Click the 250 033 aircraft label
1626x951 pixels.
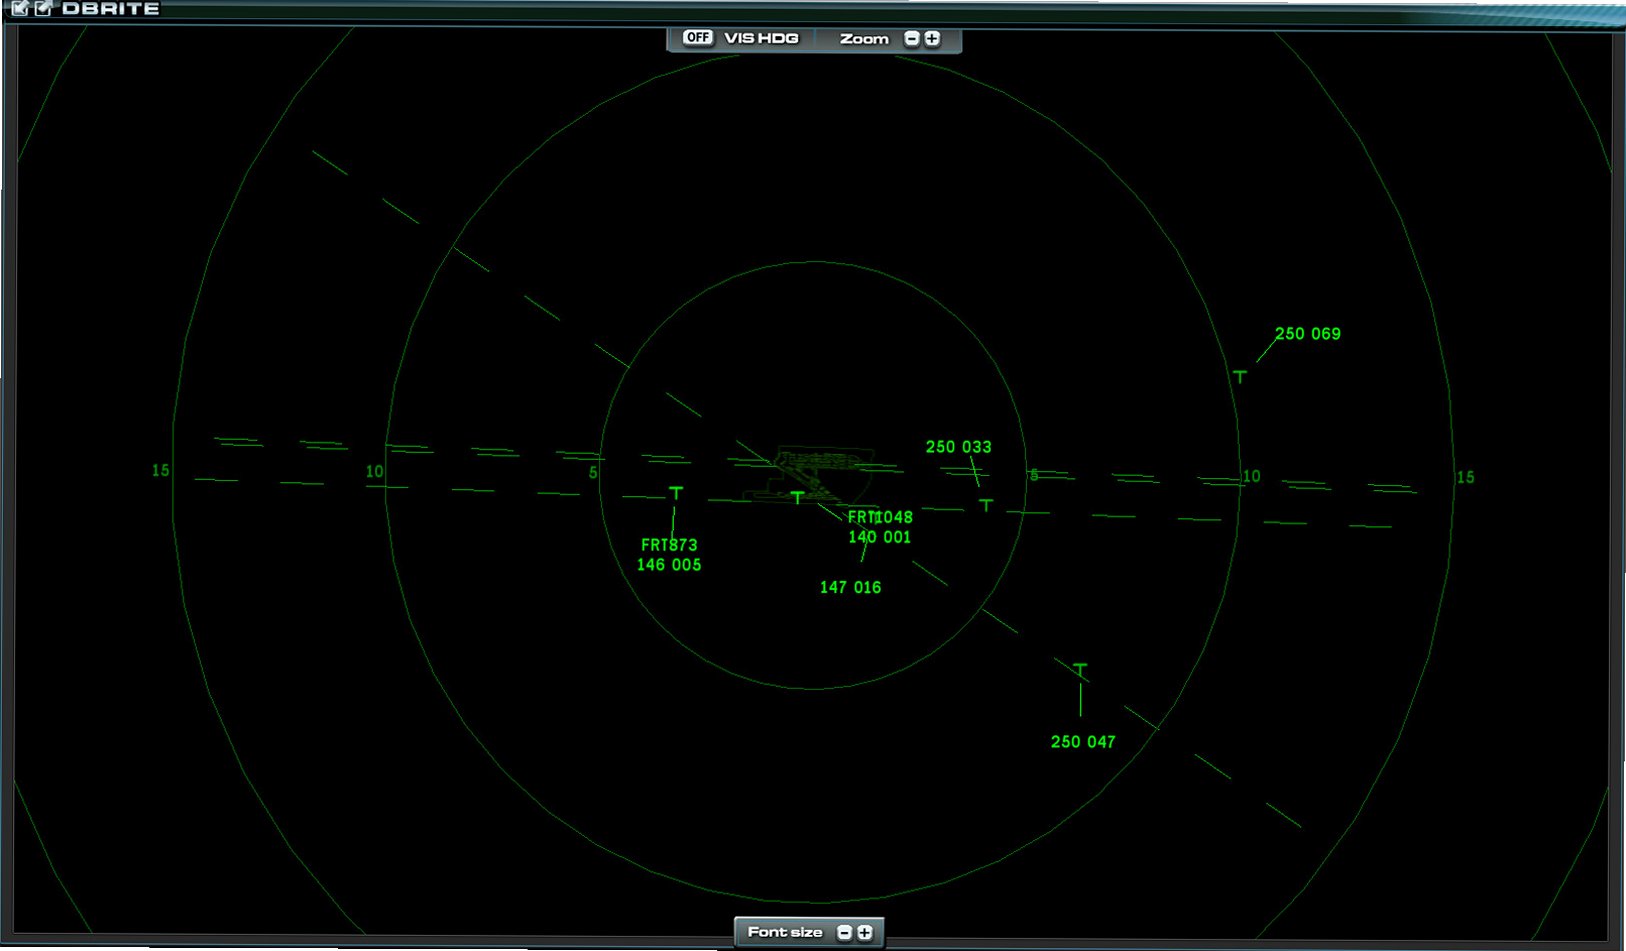pos(959,447)
